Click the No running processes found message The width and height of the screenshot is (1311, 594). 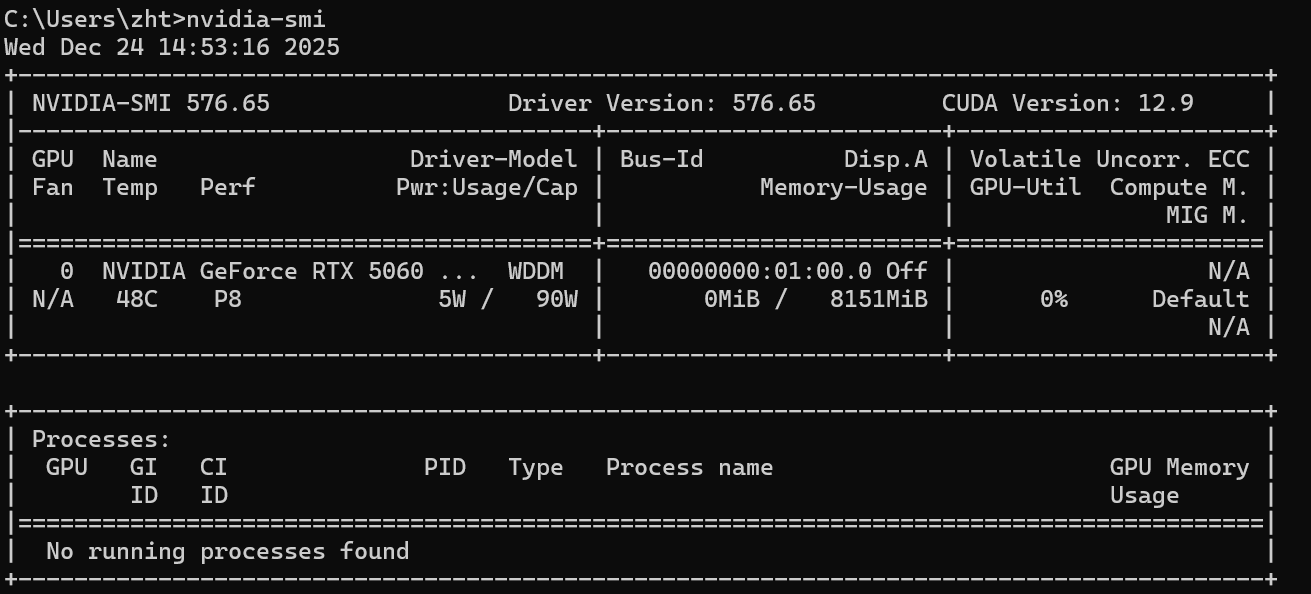click(x=228, y=551)
